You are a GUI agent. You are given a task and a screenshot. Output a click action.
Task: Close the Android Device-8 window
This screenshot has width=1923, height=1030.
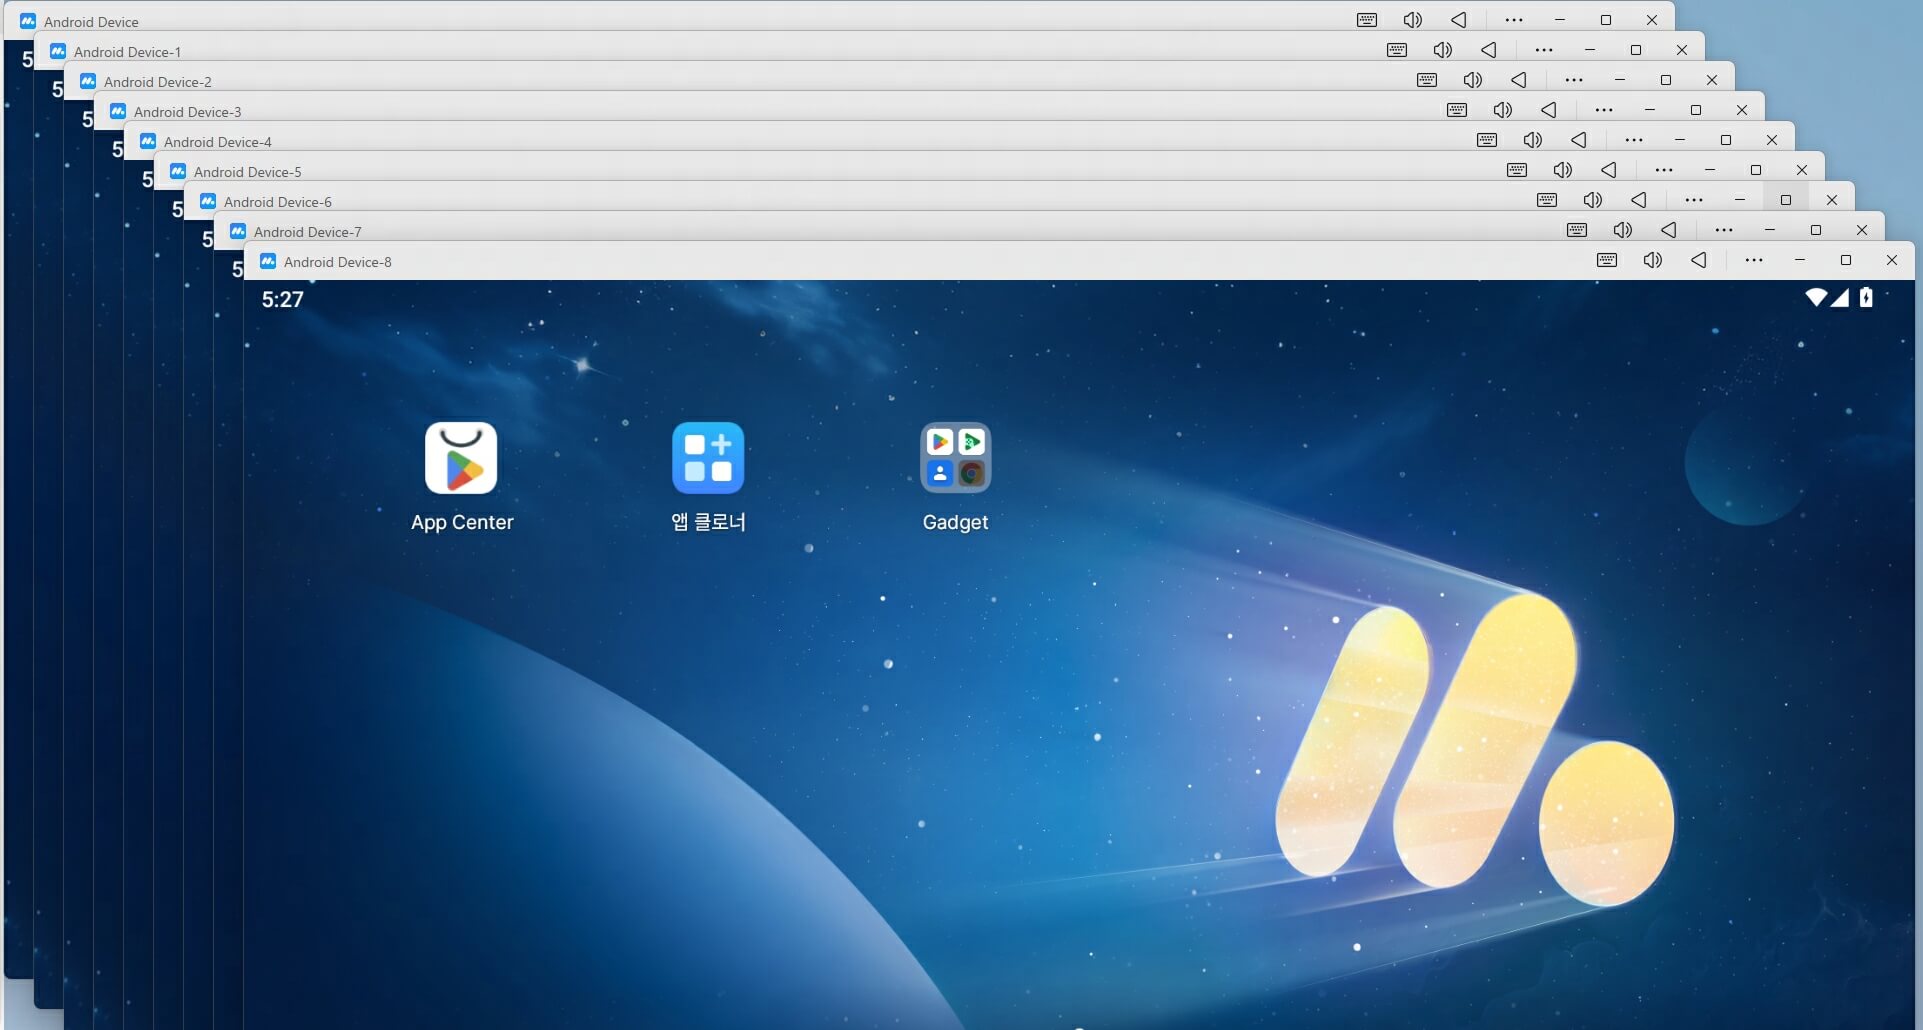coord(1892,260)
